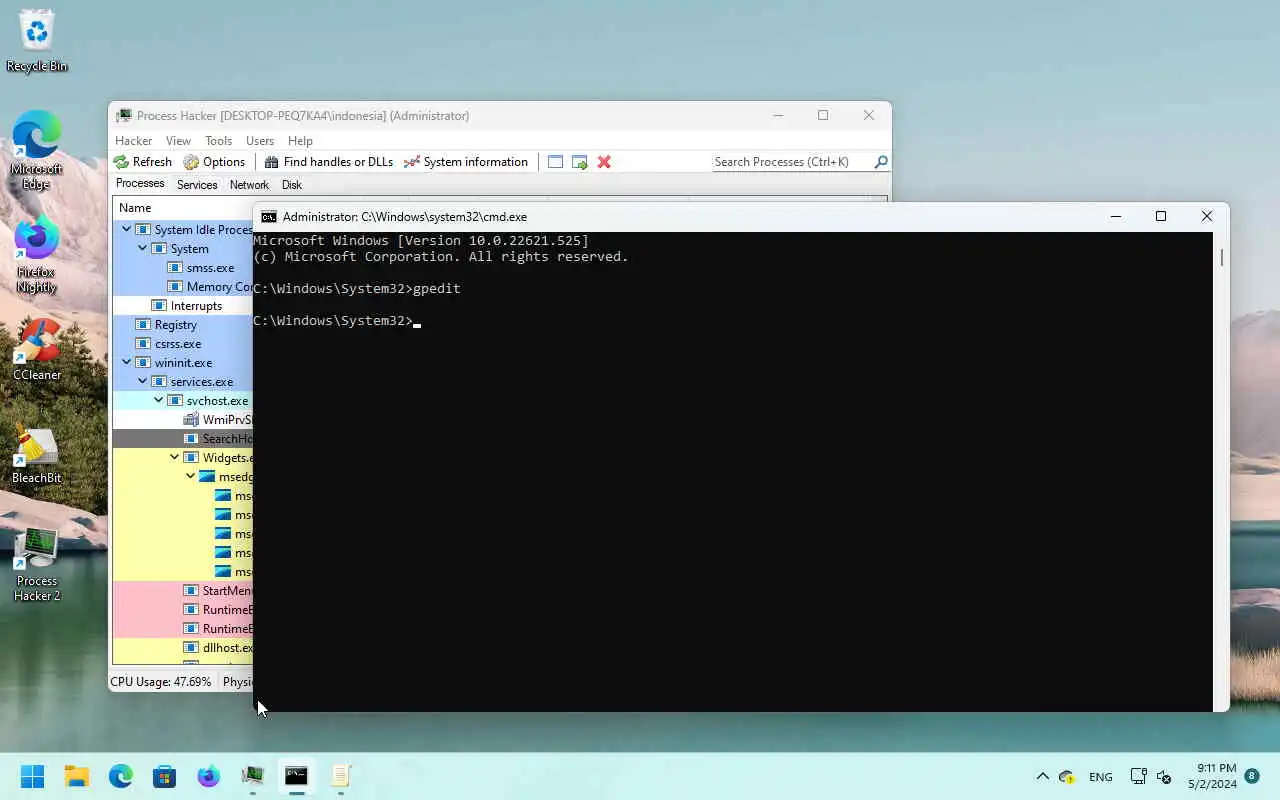The width and height of the screenshot is (1280, 800).
Task: Switch to the Services tab
Action: (197, 185)
